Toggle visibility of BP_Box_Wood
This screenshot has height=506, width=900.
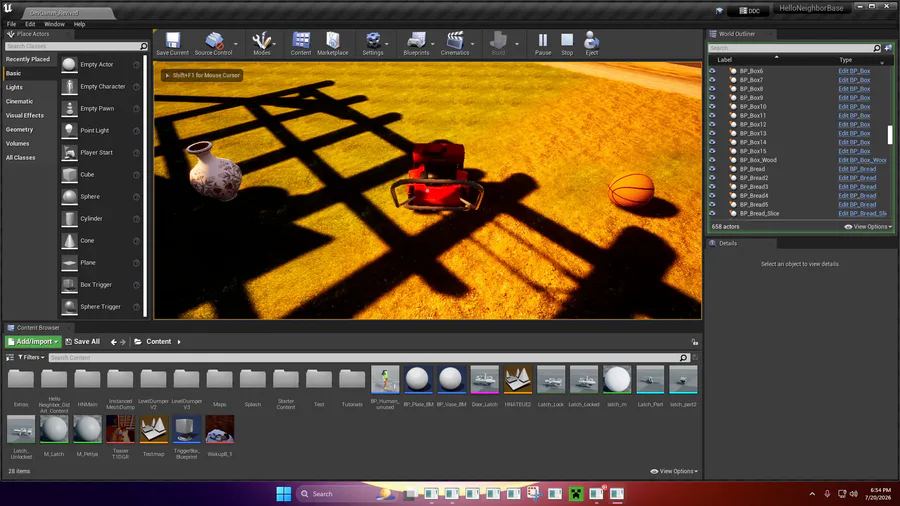pyautogui.click(x=712, y=160)
